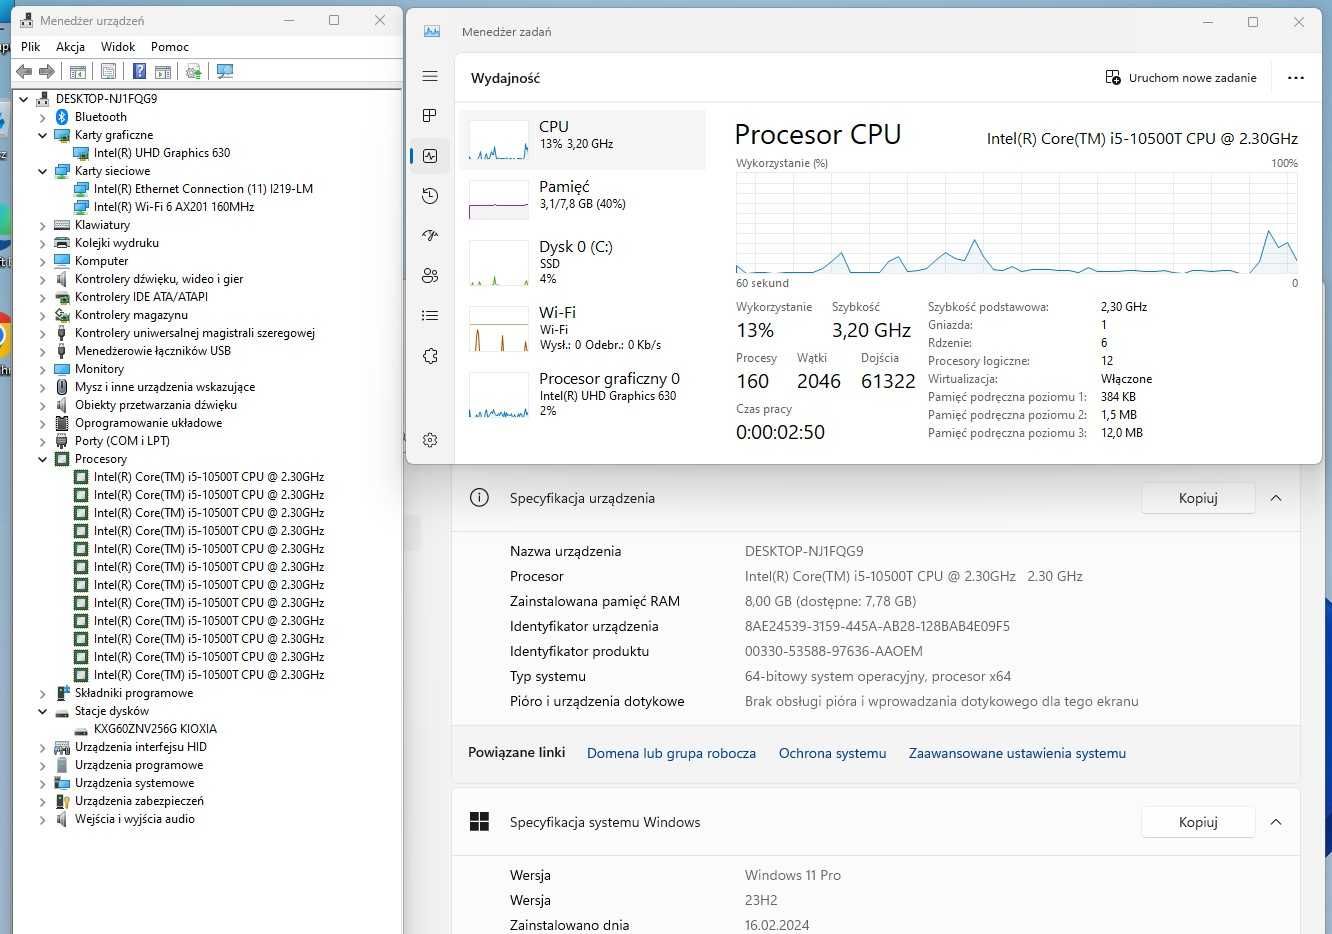
Task: Open the Task Manager hamburger navigation menu
Action: click(x=430, y=76)
